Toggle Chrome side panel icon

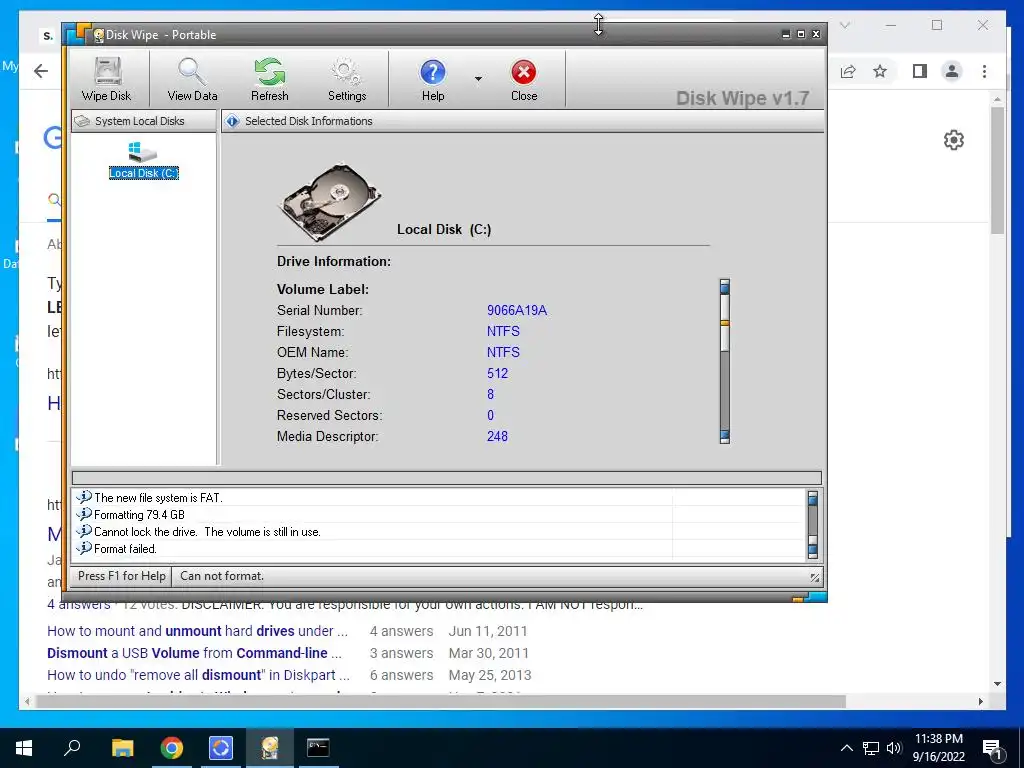pos(920,71)
